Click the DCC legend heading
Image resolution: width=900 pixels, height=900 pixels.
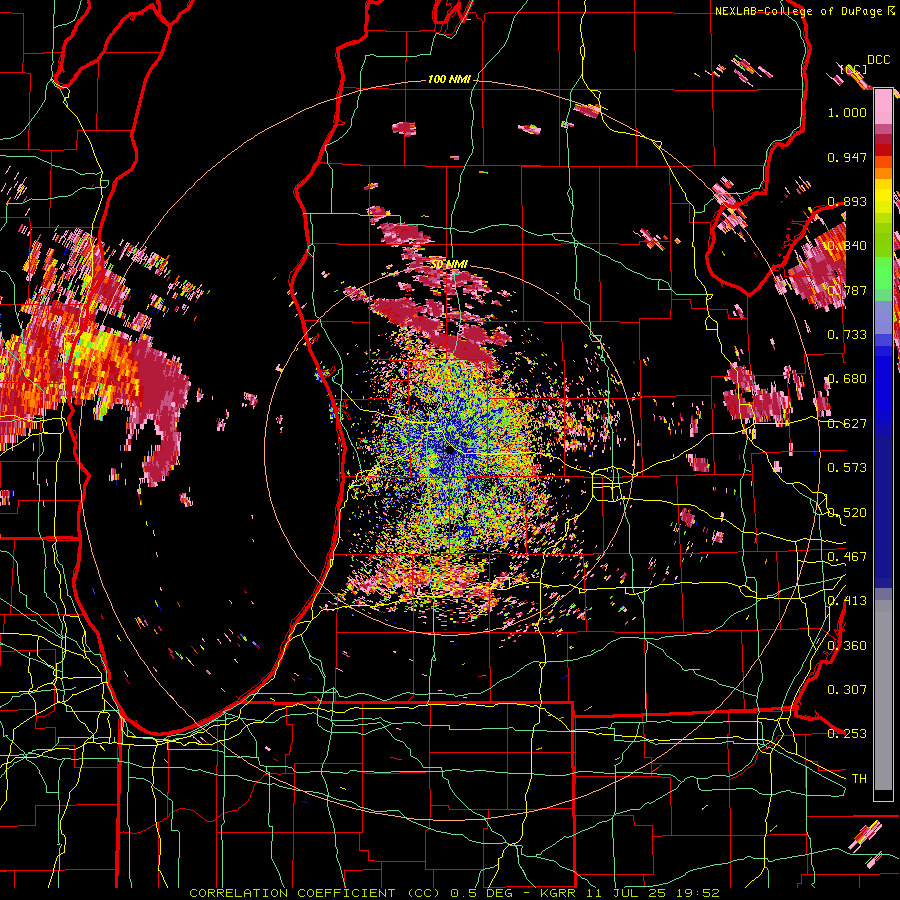878,60
